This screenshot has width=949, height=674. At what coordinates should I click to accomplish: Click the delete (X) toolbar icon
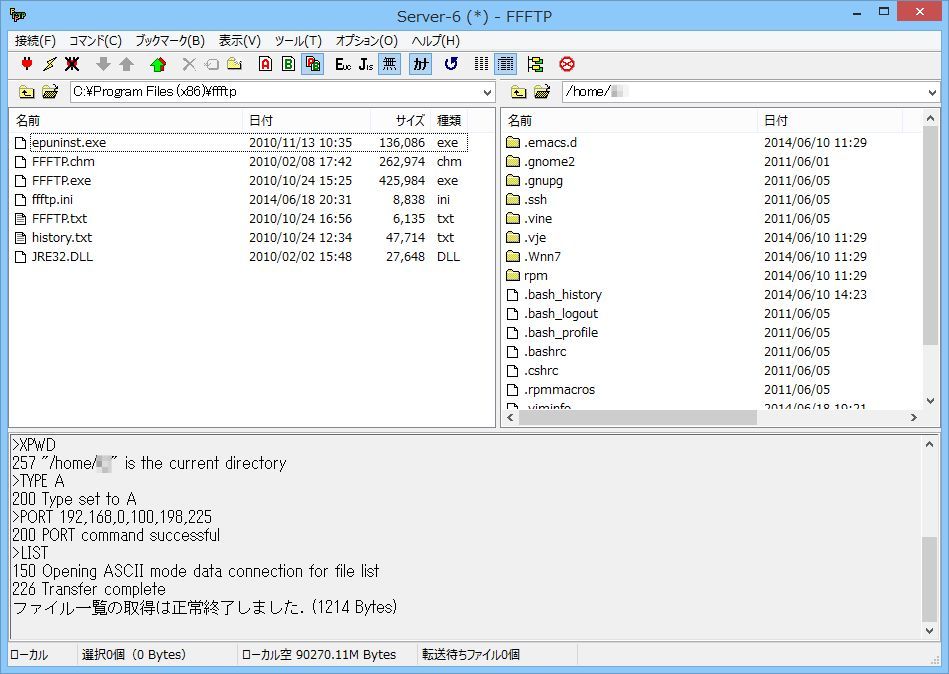tap(189, 64)
